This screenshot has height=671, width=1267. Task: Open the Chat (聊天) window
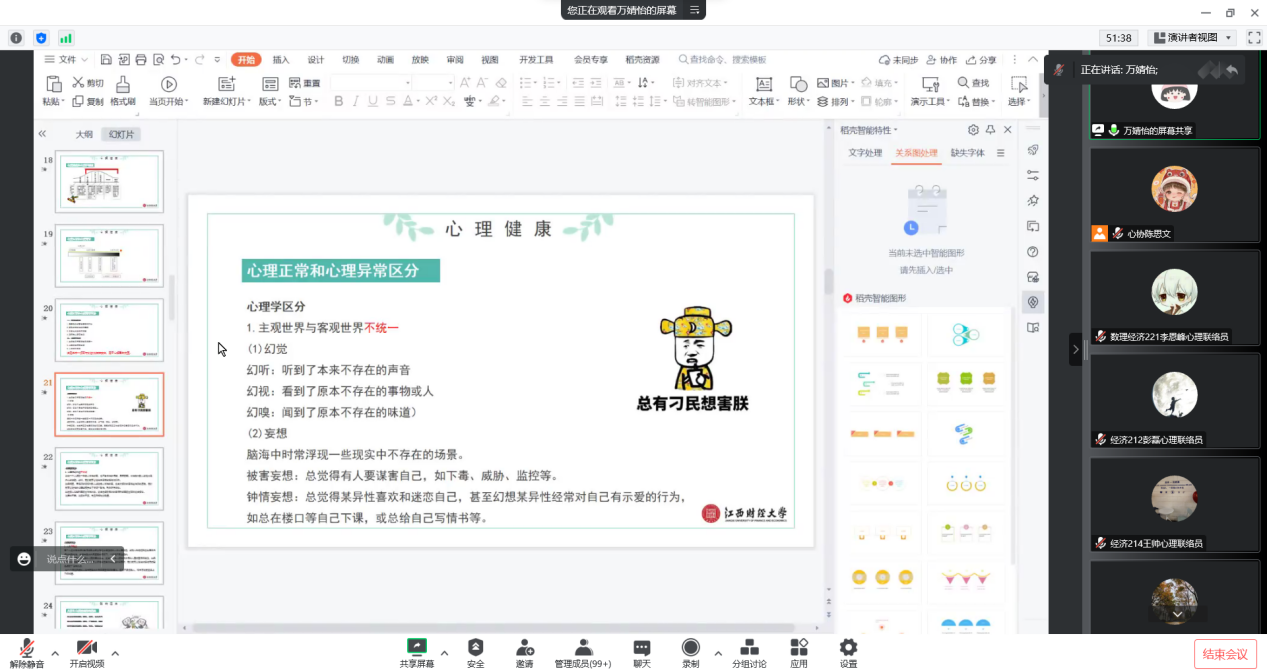coord(642,648)
